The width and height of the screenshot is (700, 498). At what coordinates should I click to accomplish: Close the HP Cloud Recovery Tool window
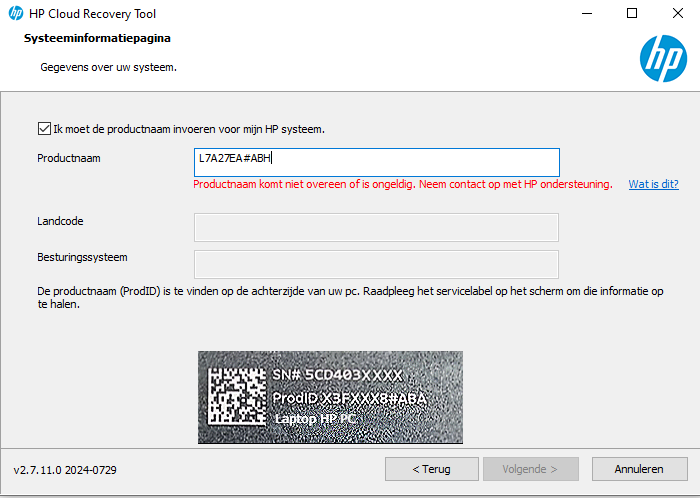coord(678,13)
